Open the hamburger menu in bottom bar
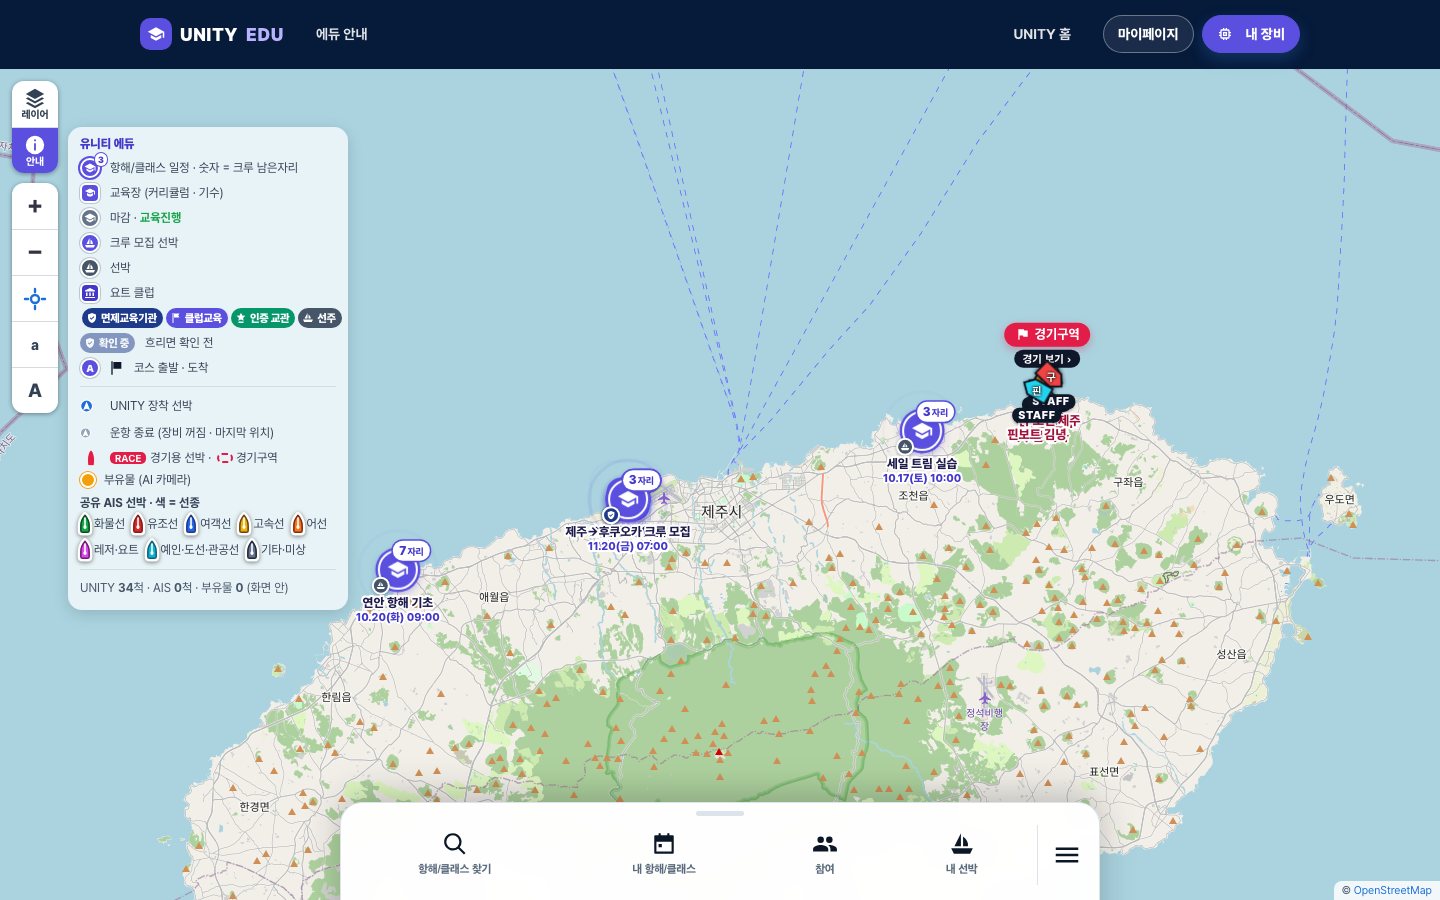This screenshot has height=900, width=1440. click(x=1067, y=855)
